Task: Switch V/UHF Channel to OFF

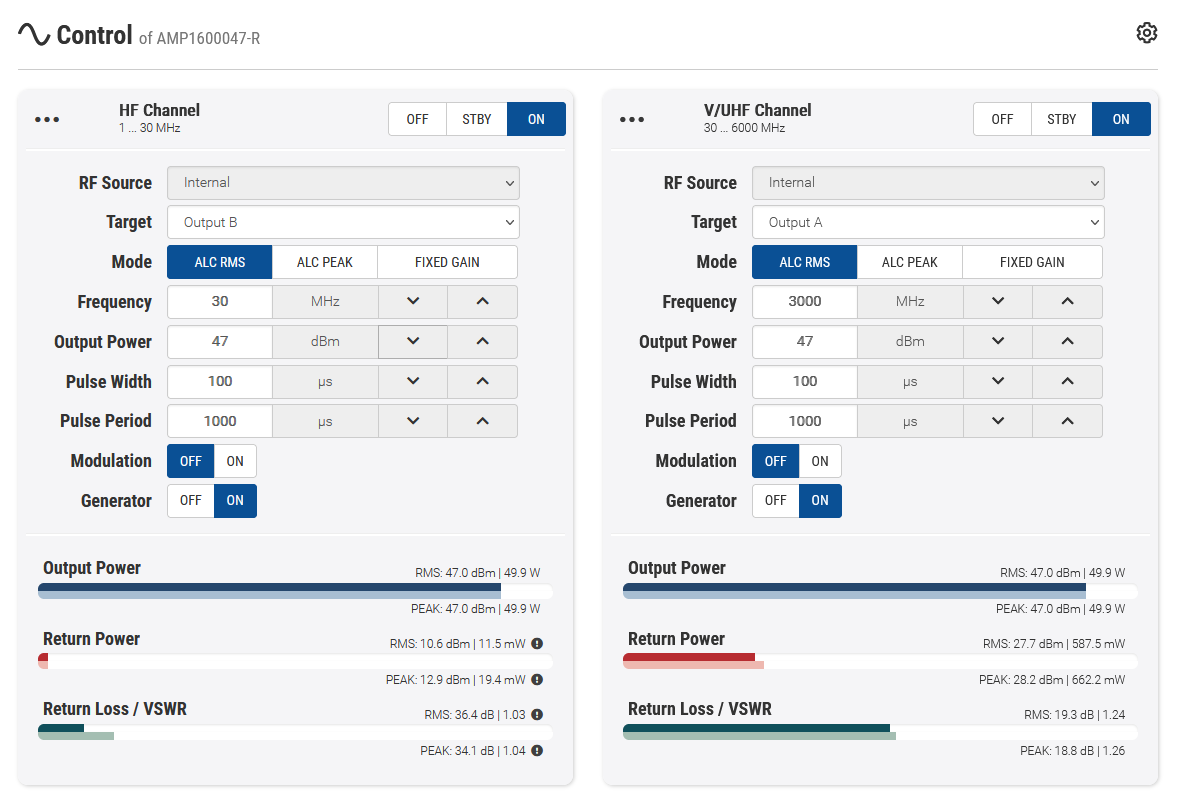Action: click(1002, 119)
